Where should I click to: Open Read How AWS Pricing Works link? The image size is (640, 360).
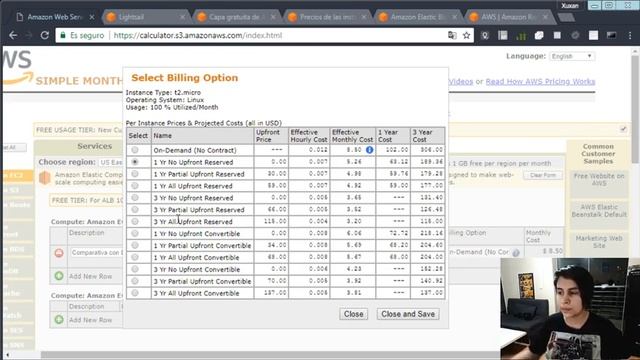[540, 82]
